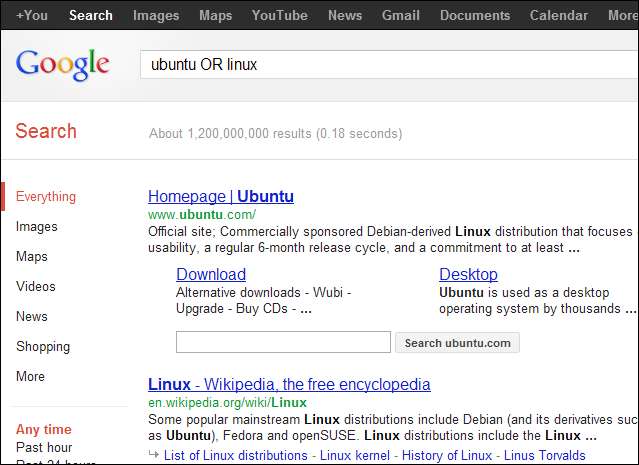This screenshot has width=639, height=465.
Task: Select Search in the top navigation bar
Action: pyautogui.click(x=91, y=15)
